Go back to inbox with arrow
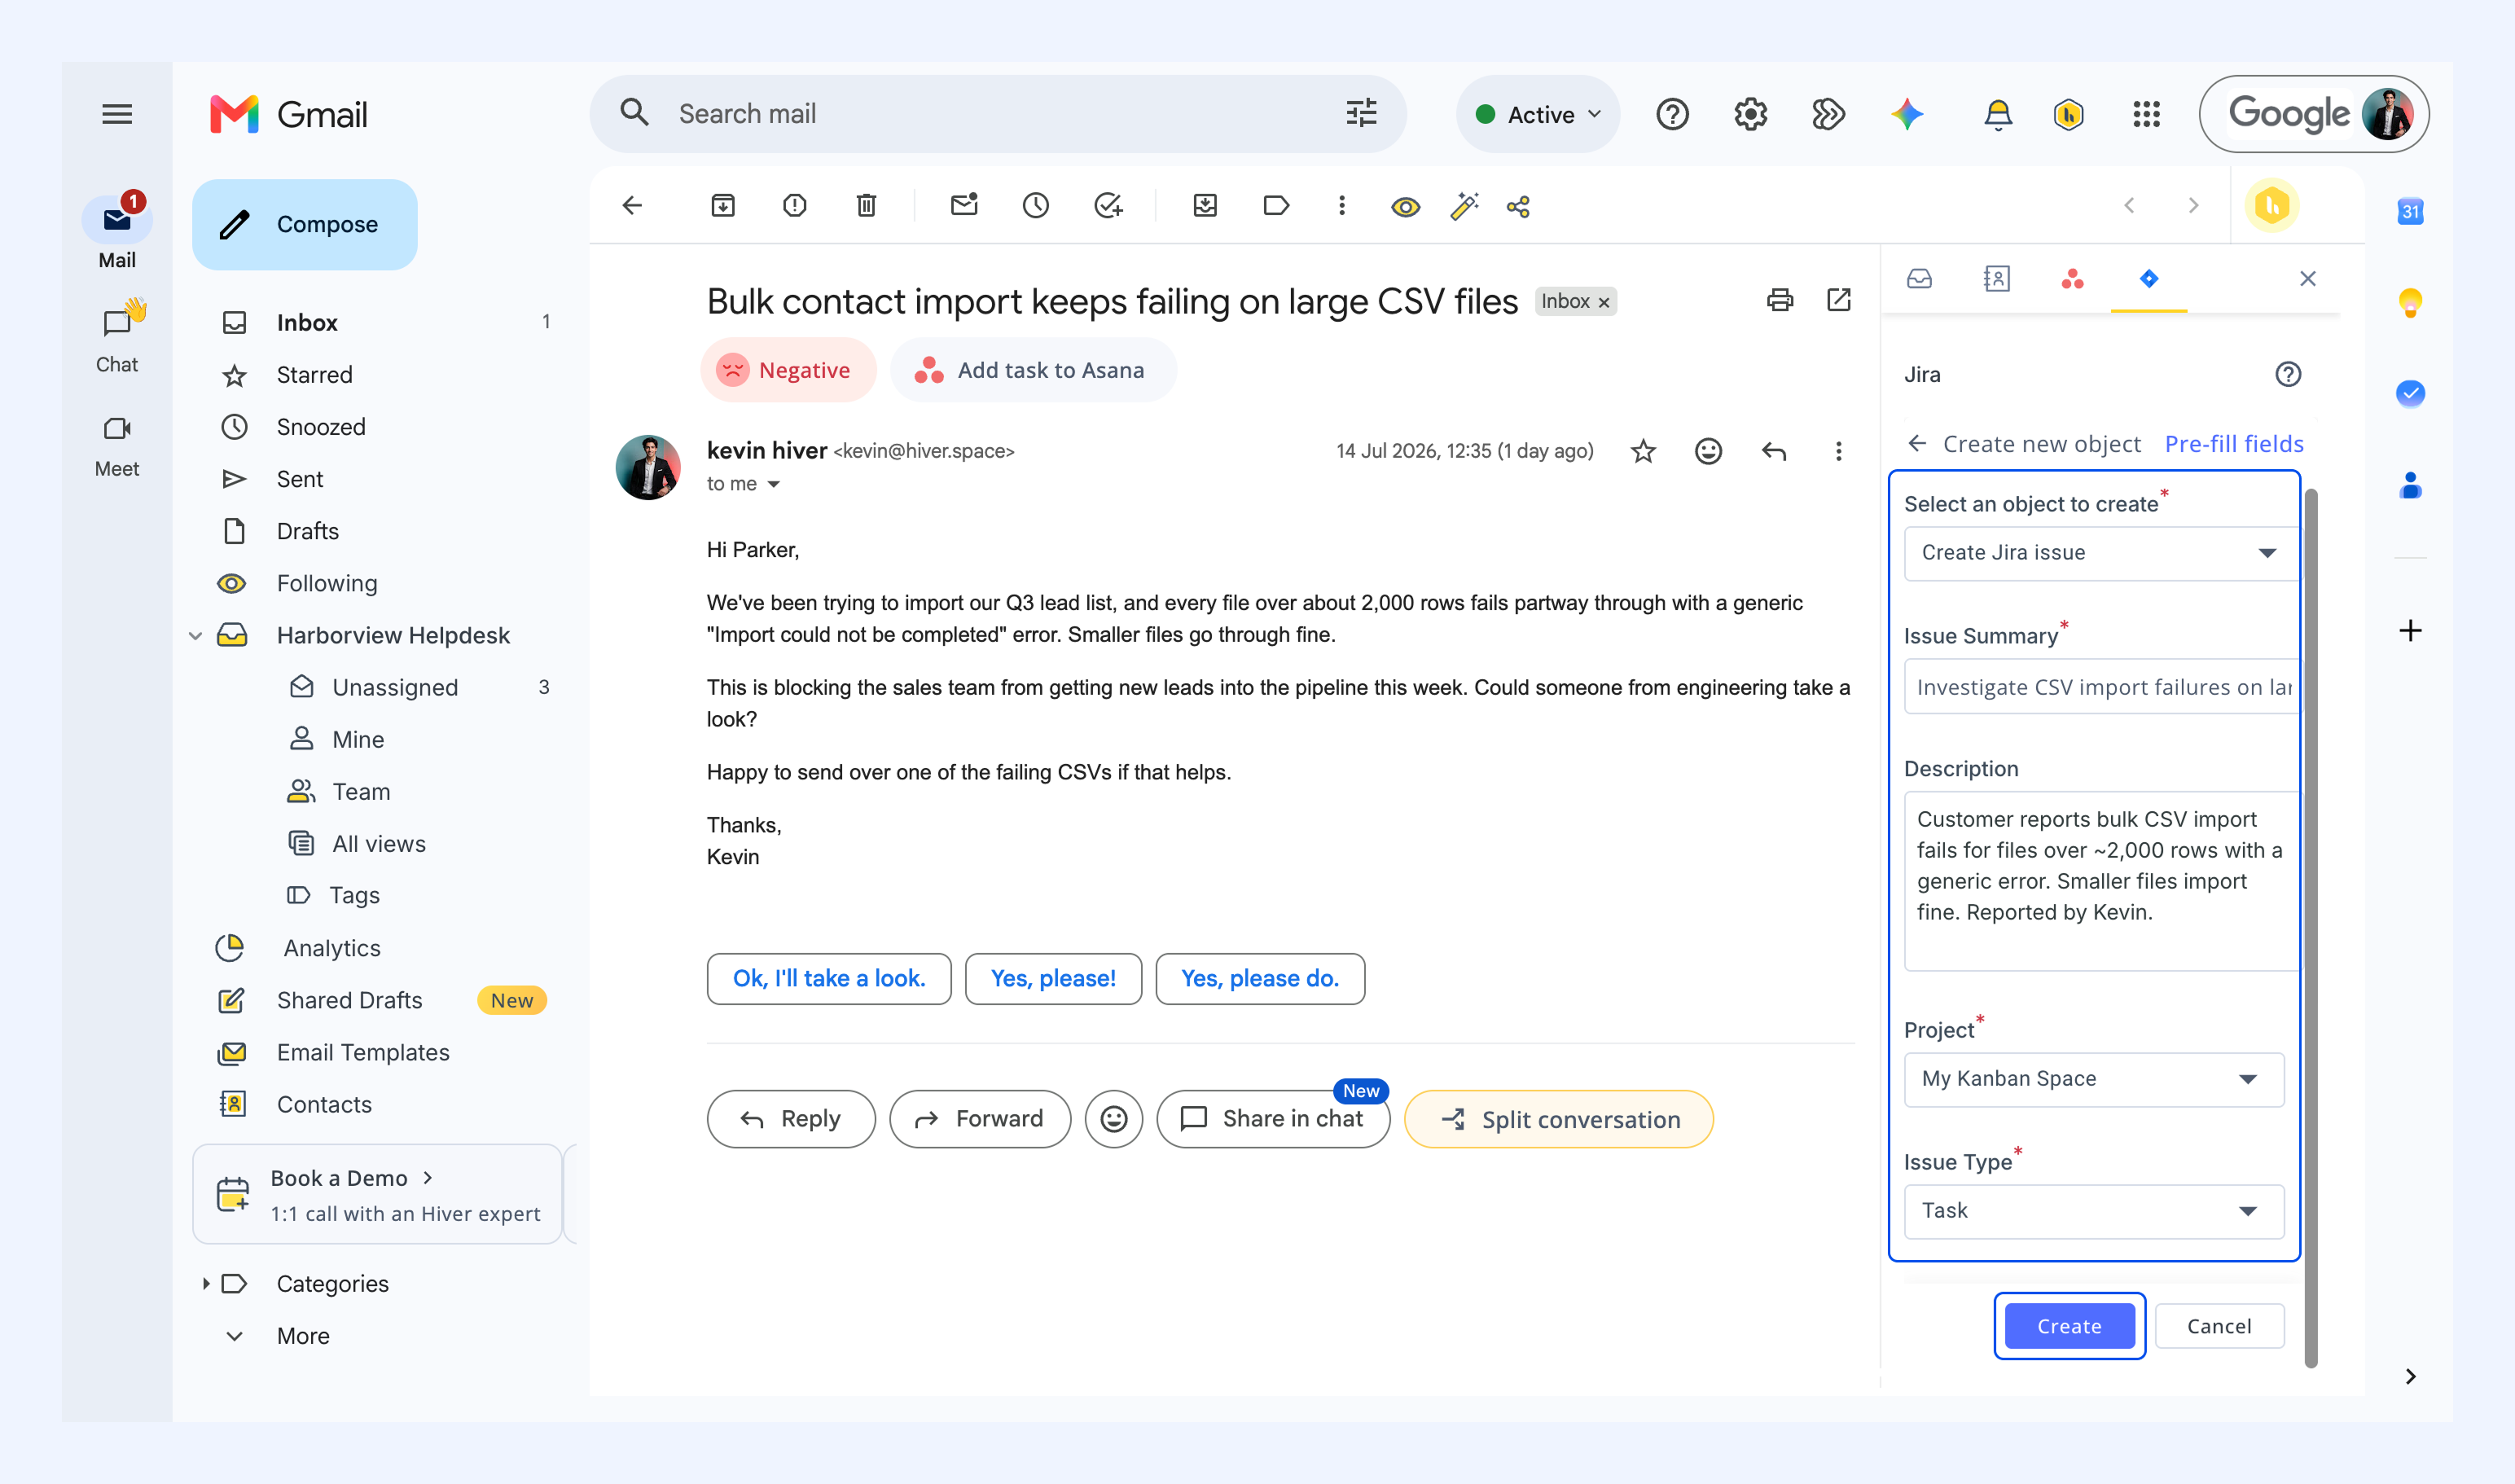2515x1484 pixels. click(x=632, y=206)
